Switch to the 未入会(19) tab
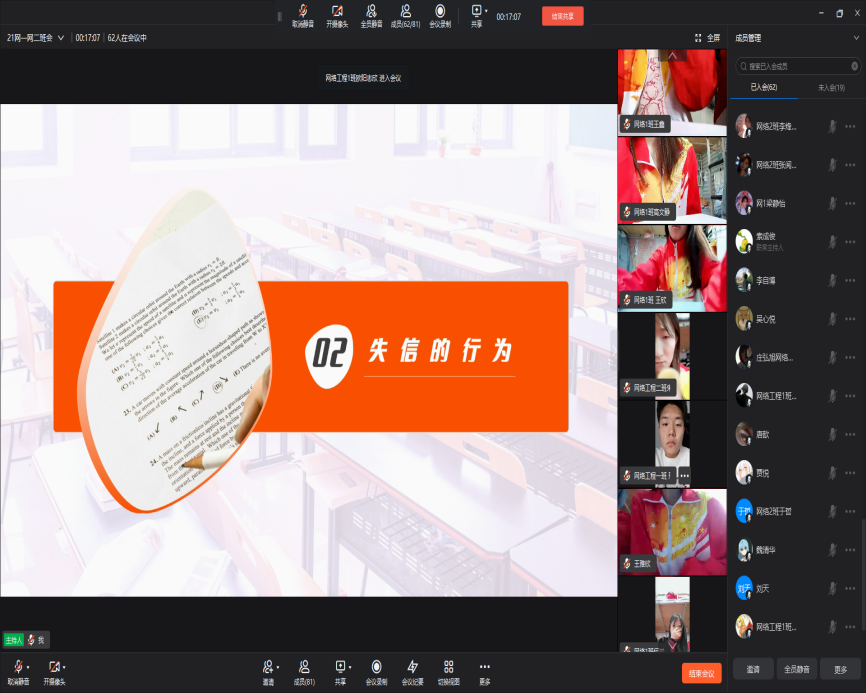This screenshot has width=866, height=693. (x=831, y=88)
